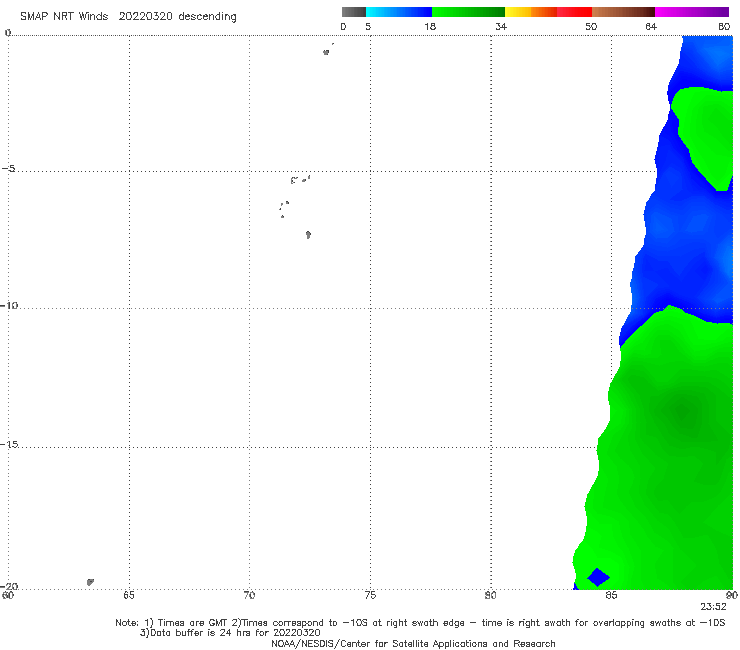Click the swath time stamp '23:52'

click(713, 607)
